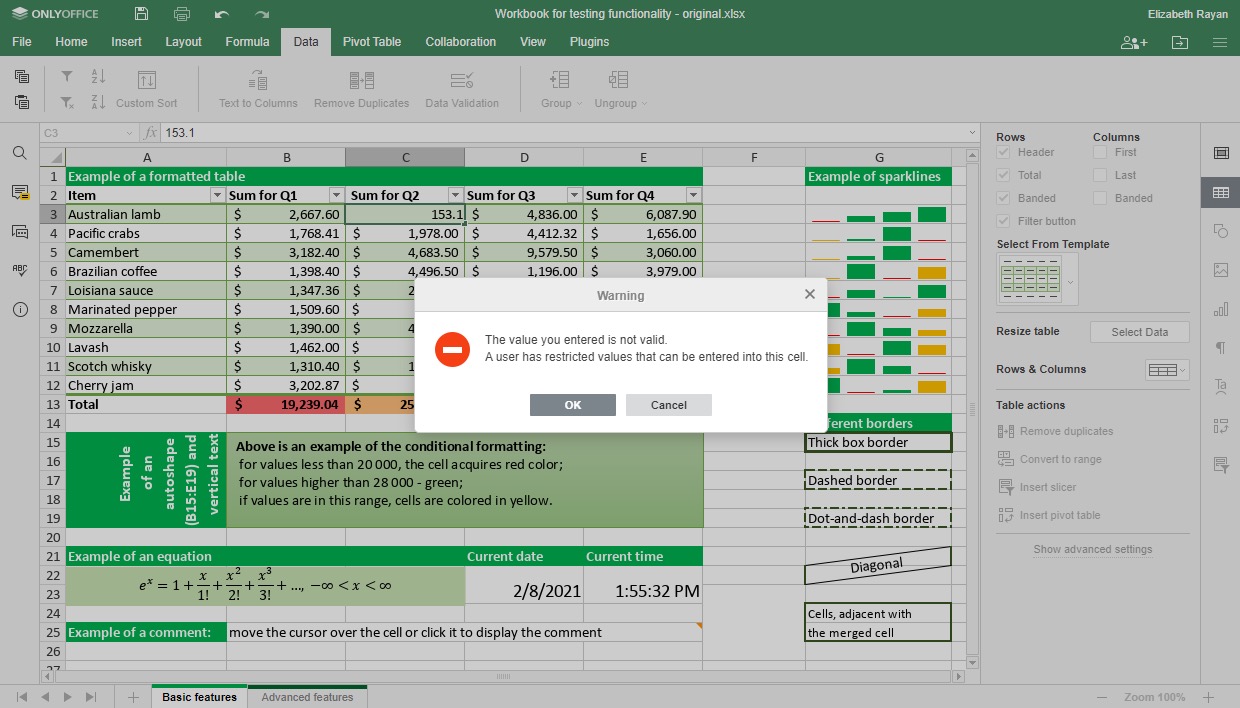Image resolution: width=1240 pixels, height=708 pixels.
Task: Open Text Art settings in right sidebar
Action: coord(1221,387)
